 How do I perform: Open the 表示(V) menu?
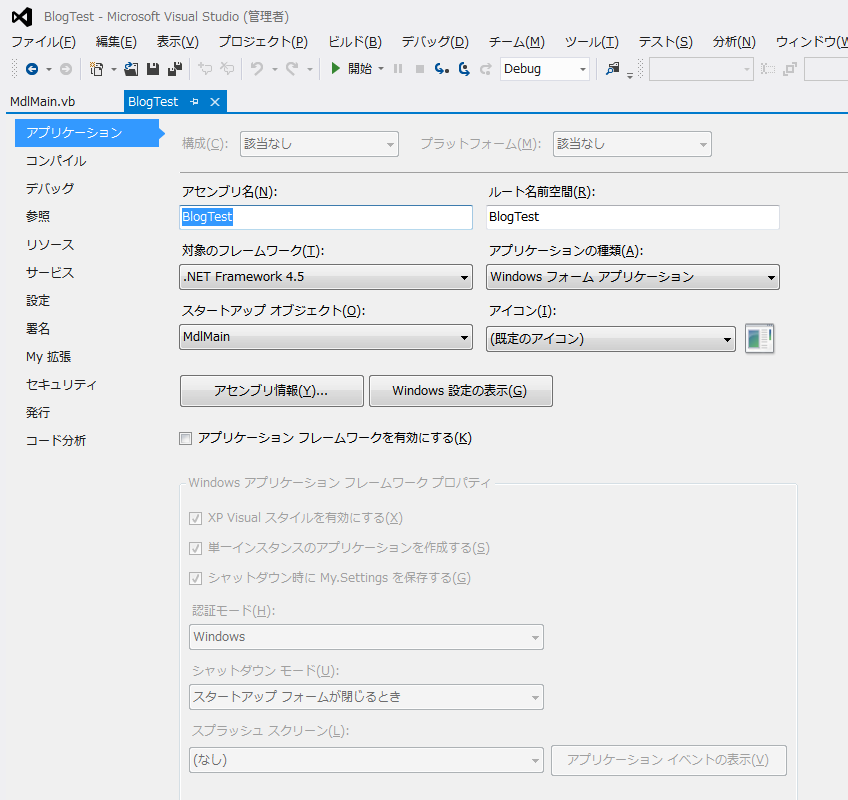(x=177, y=42)
